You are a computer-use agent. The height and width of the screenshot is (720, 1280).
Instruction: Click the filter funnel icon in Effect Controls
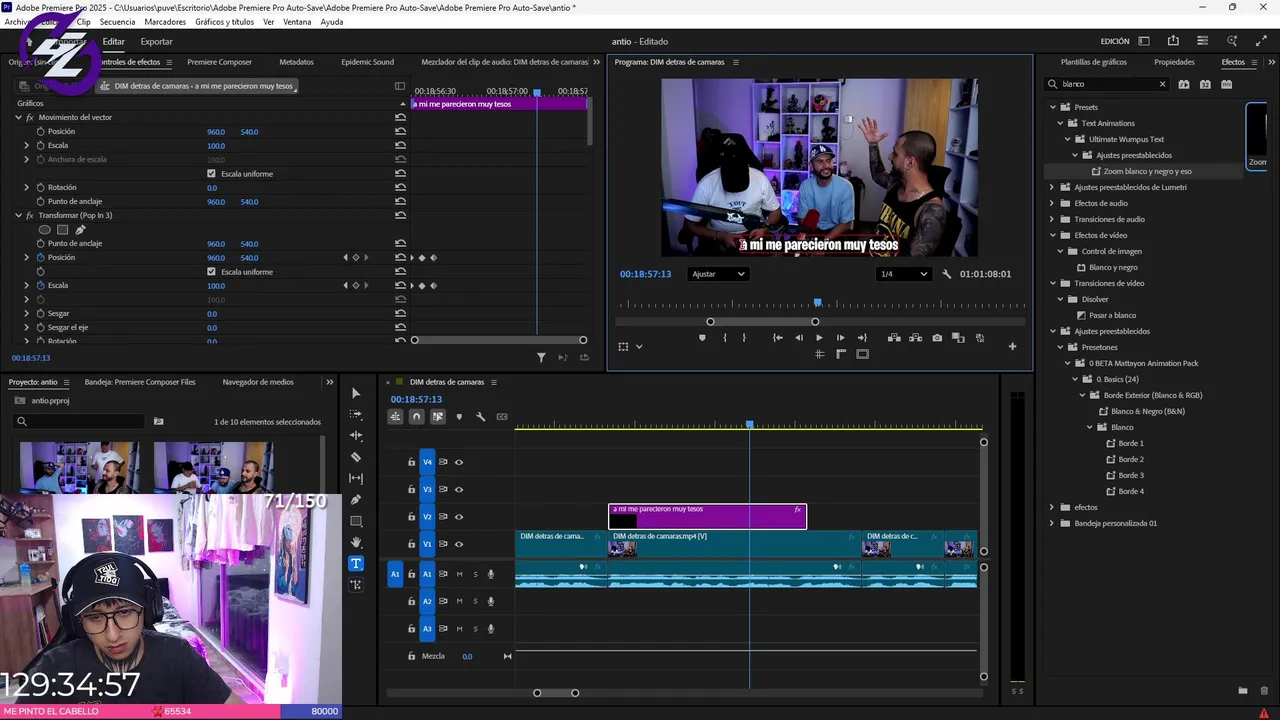tap(541, 357)
